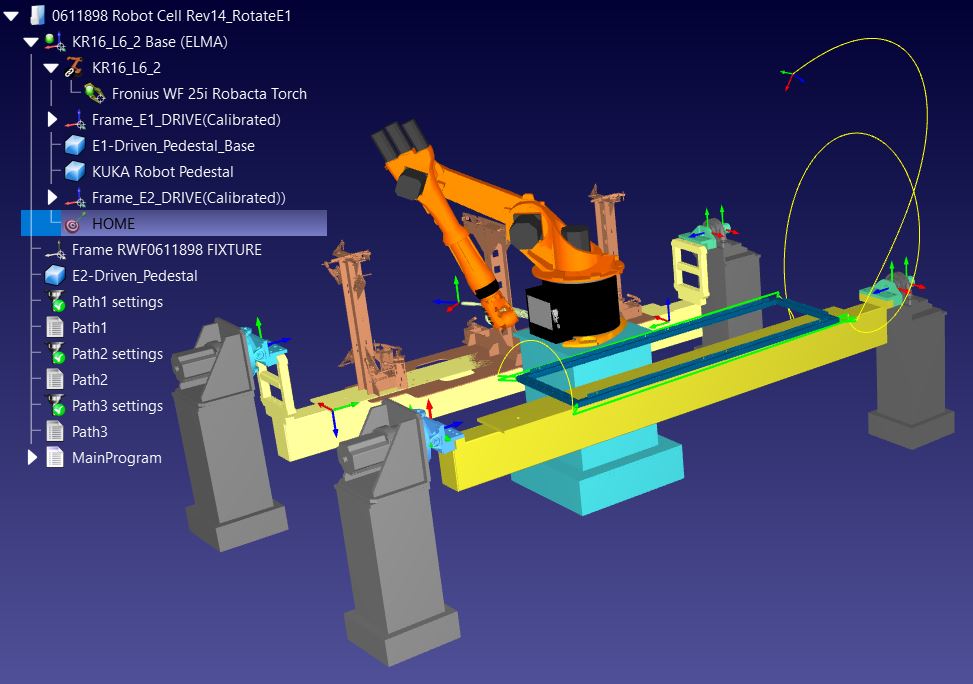973x684 pixels.
Task: Click the Path1 settings icon with green check
Action: tap(55, 302)
